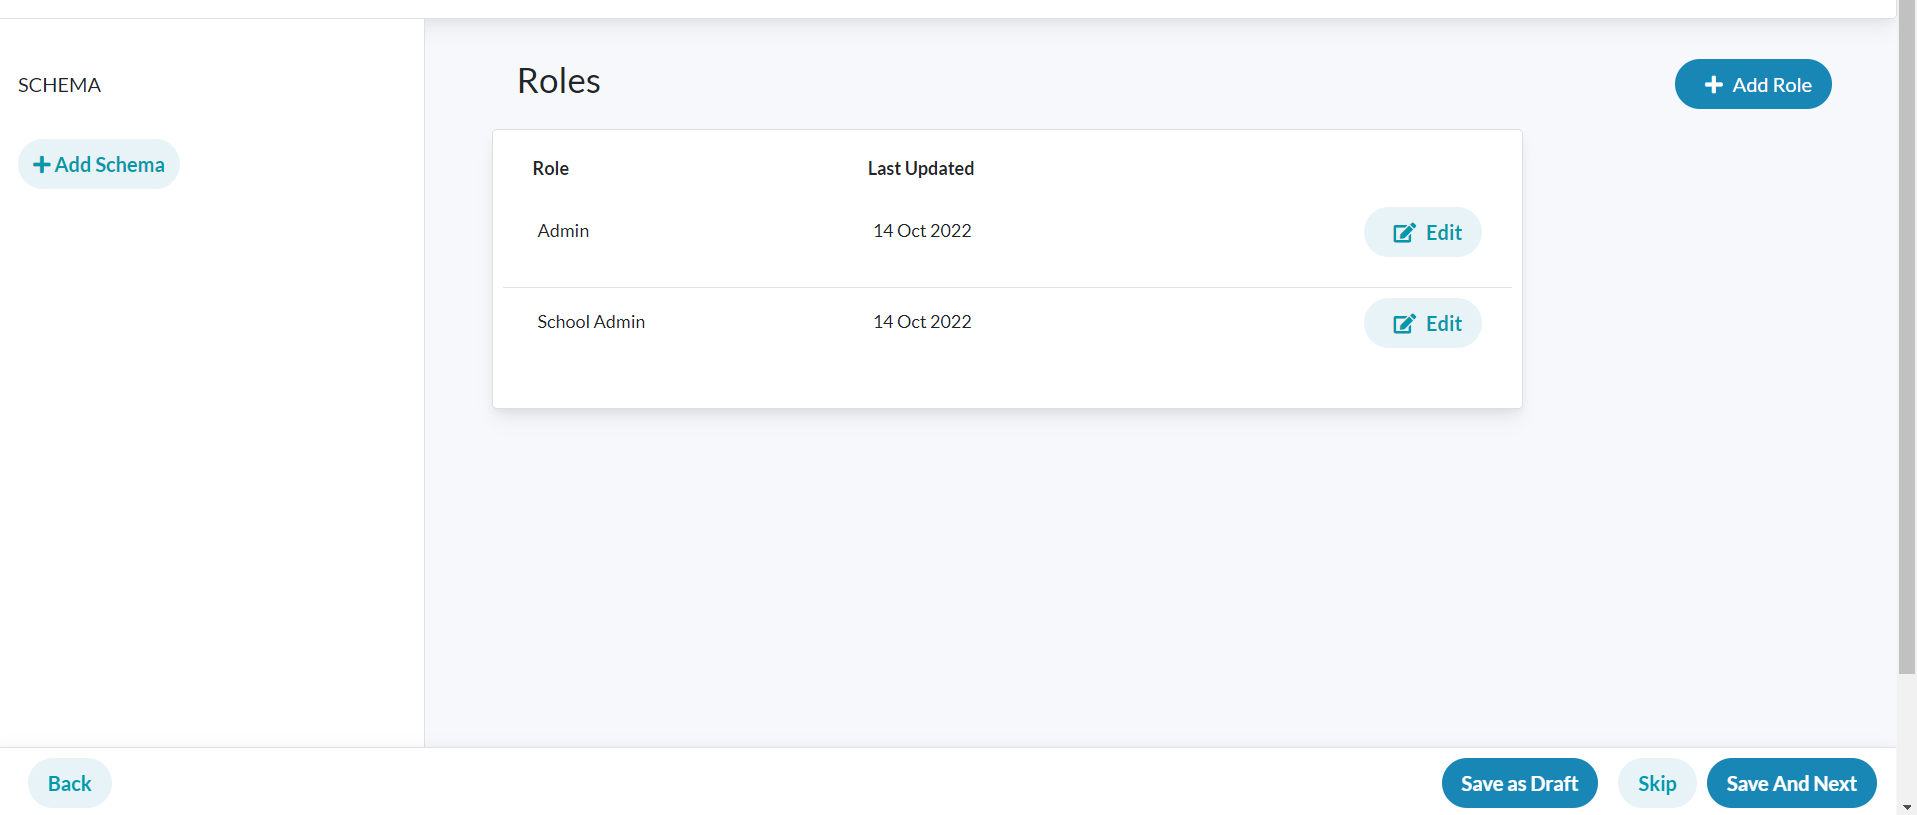Click the pencil icon beside Admin's Edit
Viewport: 1917px width, 815px height.
coord(1405,231)
